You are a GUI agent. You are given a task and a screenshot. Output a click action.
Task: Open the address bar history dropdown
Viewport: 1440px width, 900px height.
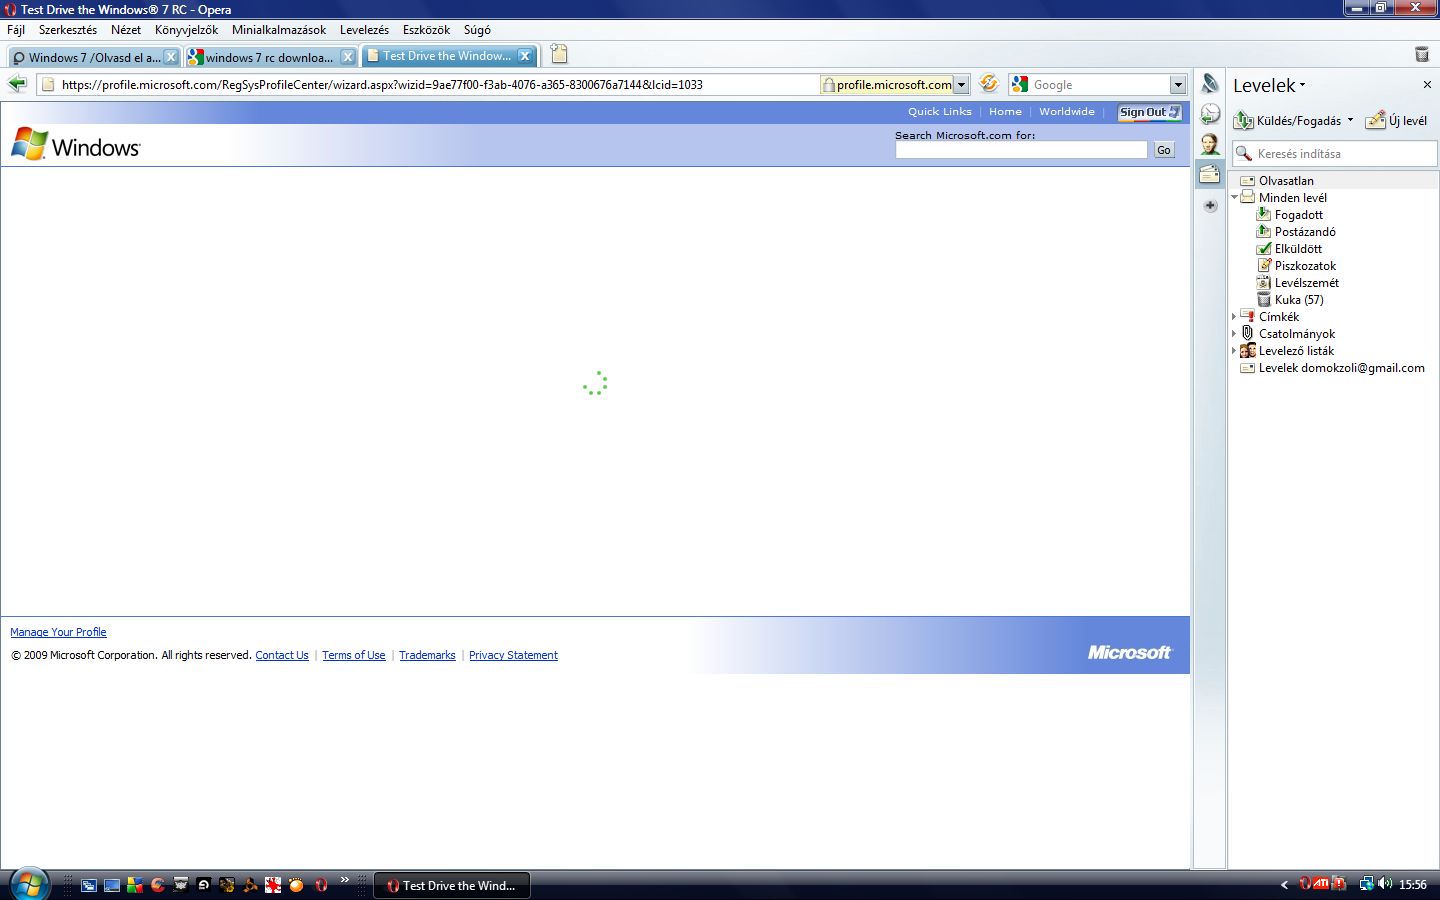click(961, 85)
